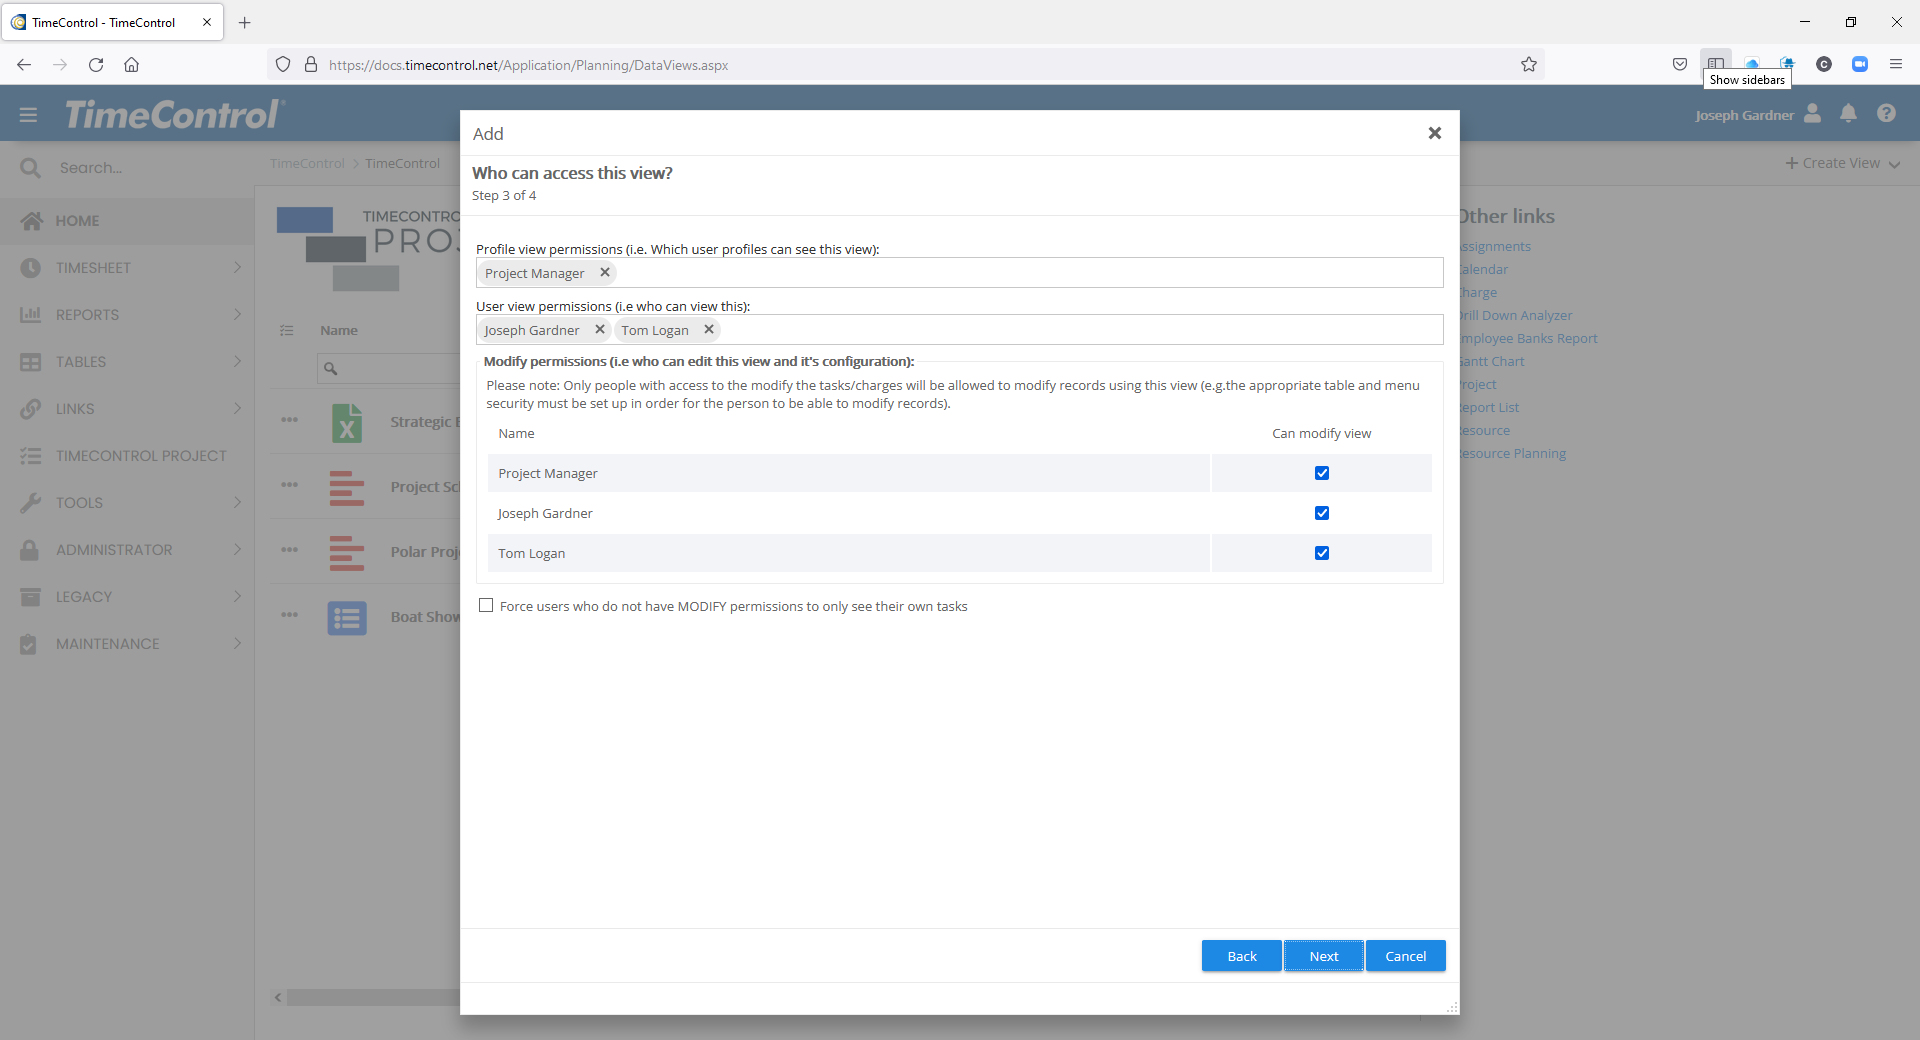
Task: Uncheck Can modify view for Project Manager
Action: (1321, 473)
